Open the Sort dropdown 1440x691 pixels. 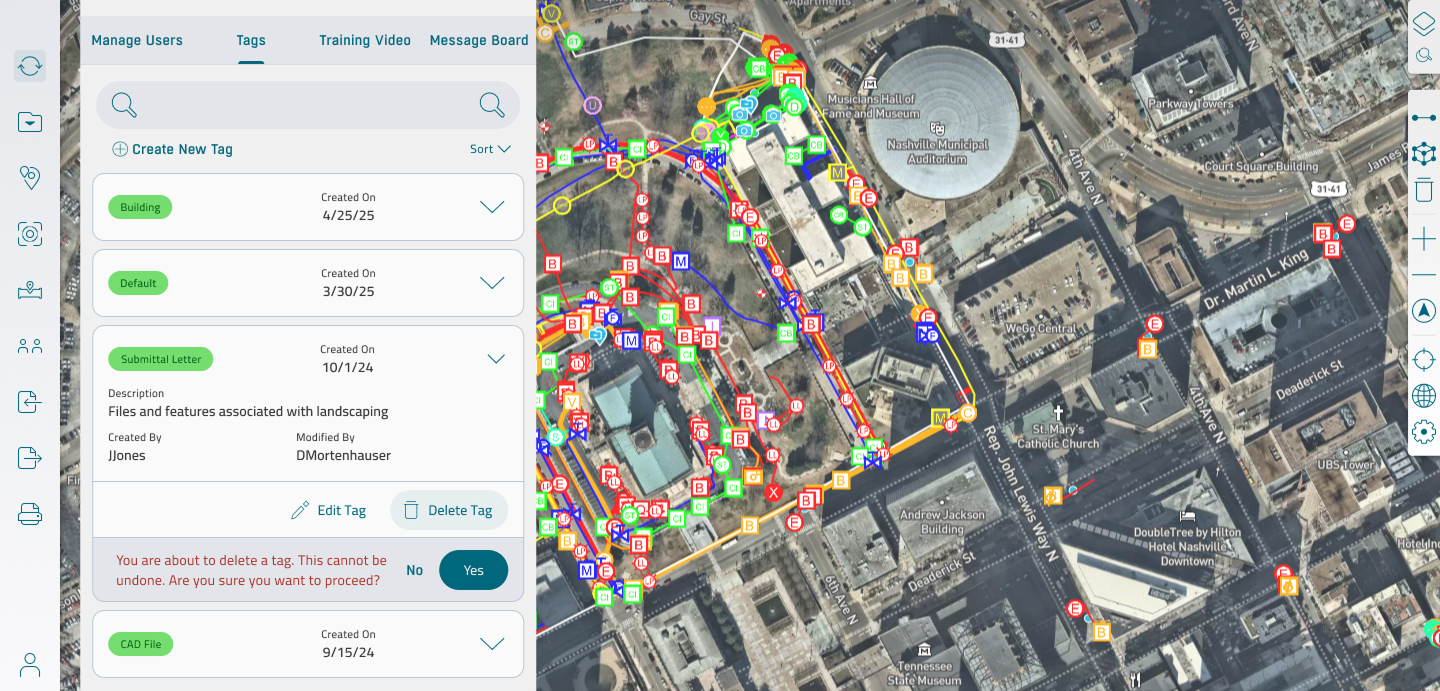(491, 149)
